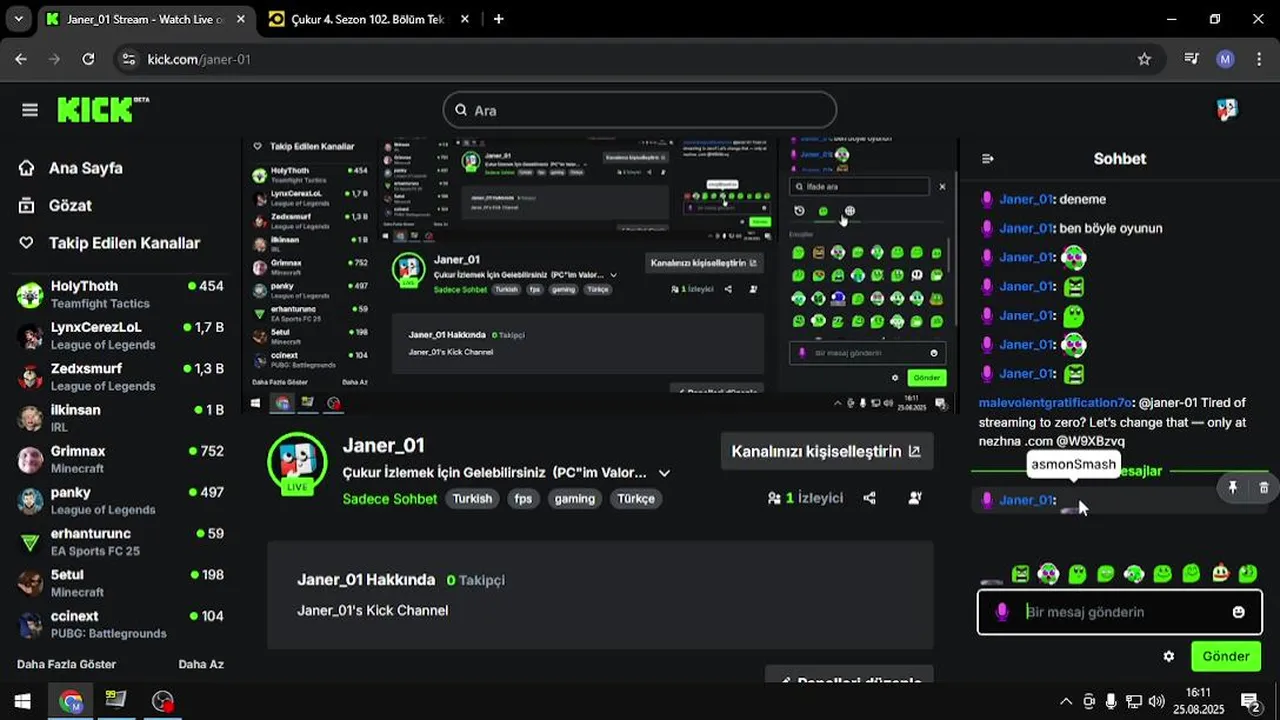Expand the stream title chevron
The image size is (1280, 720).
coord(664,473)
